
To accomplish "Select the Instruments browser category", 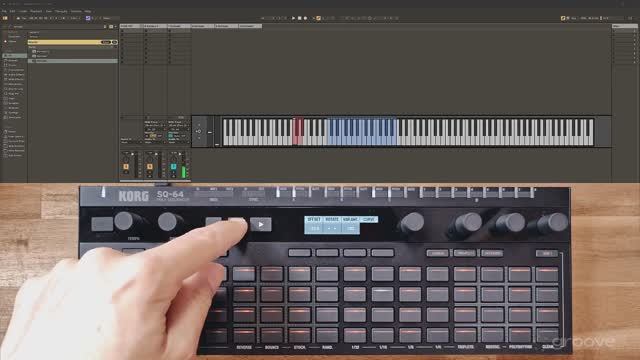I will 15,70.
